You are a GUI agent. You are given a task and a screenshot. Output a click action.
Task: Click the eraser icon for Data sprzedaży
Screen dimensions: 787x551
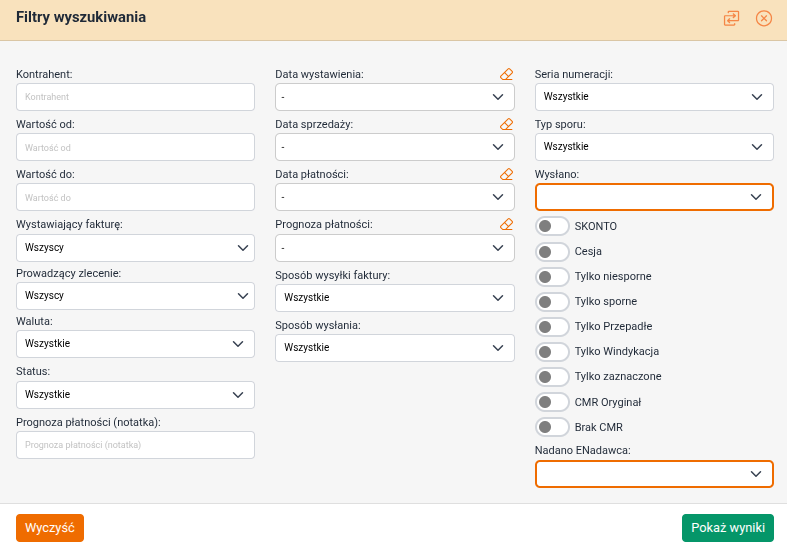coord(506,124)
